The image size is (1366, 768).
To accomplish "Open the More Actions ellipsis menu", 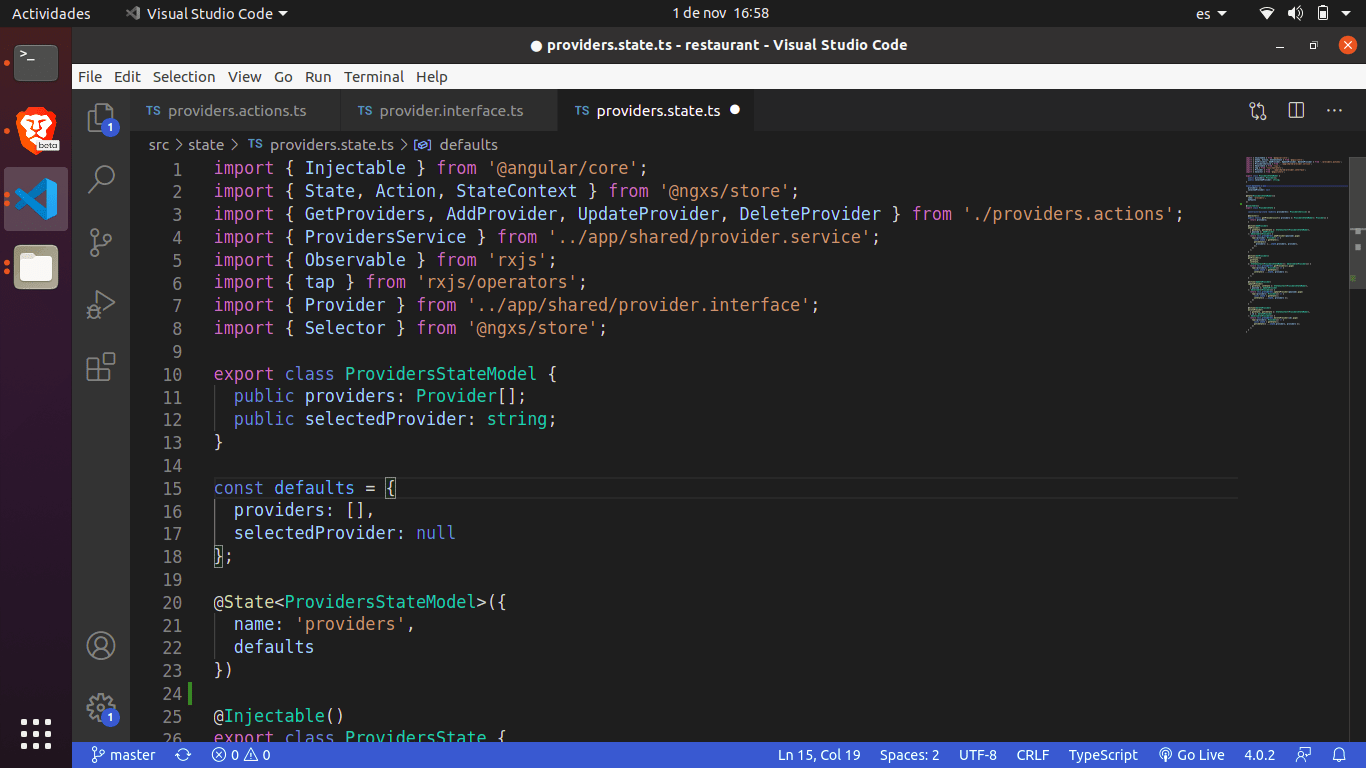I will [1334, 111].
